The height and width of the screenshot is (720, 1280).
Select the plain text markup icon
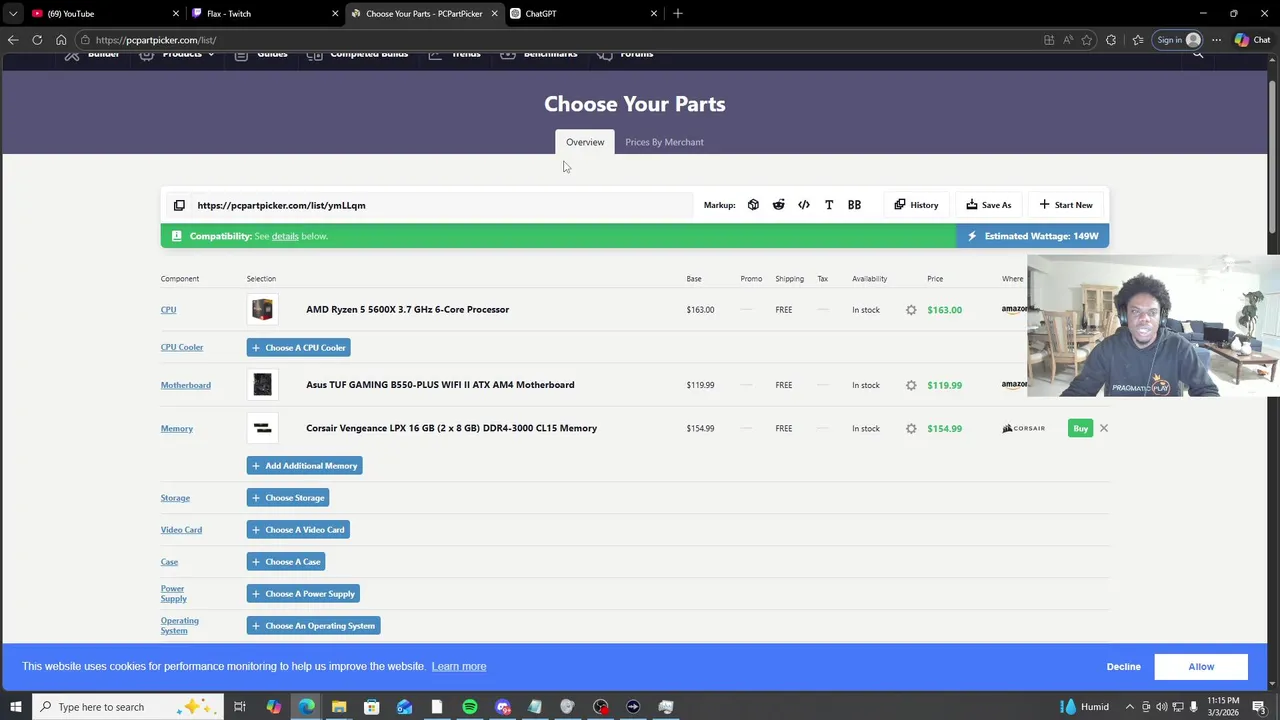829,205
